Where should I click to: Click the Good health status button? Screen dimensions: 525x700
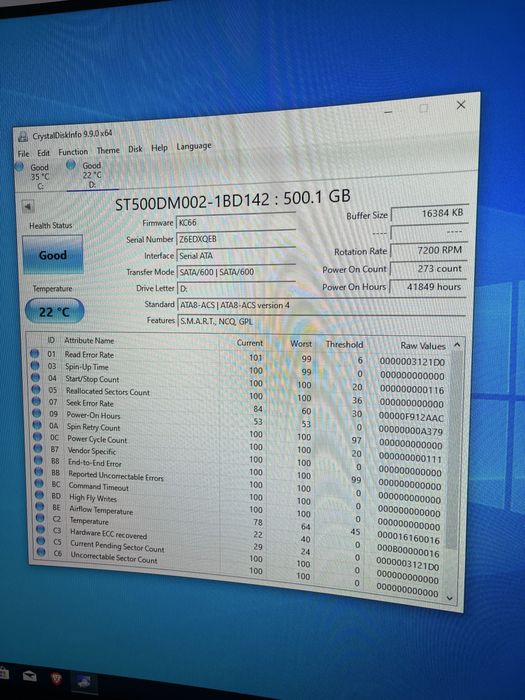[x=53, y=255]
